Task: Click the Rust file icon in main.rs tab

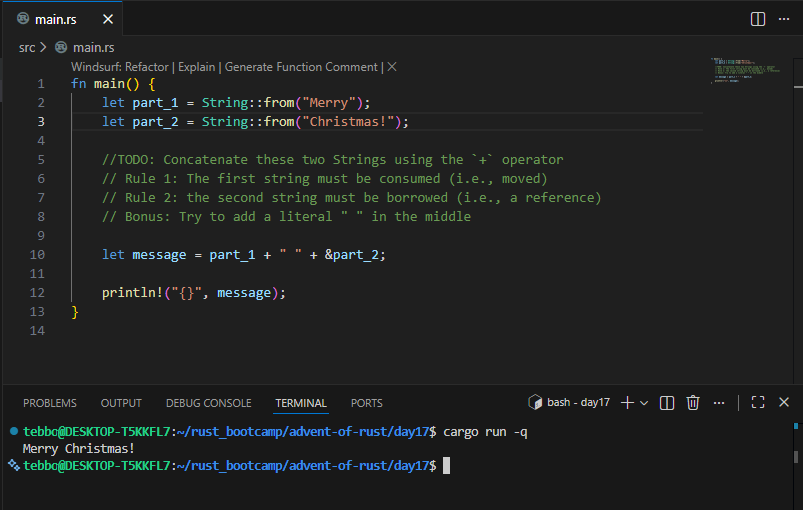Action: [23, 19]
